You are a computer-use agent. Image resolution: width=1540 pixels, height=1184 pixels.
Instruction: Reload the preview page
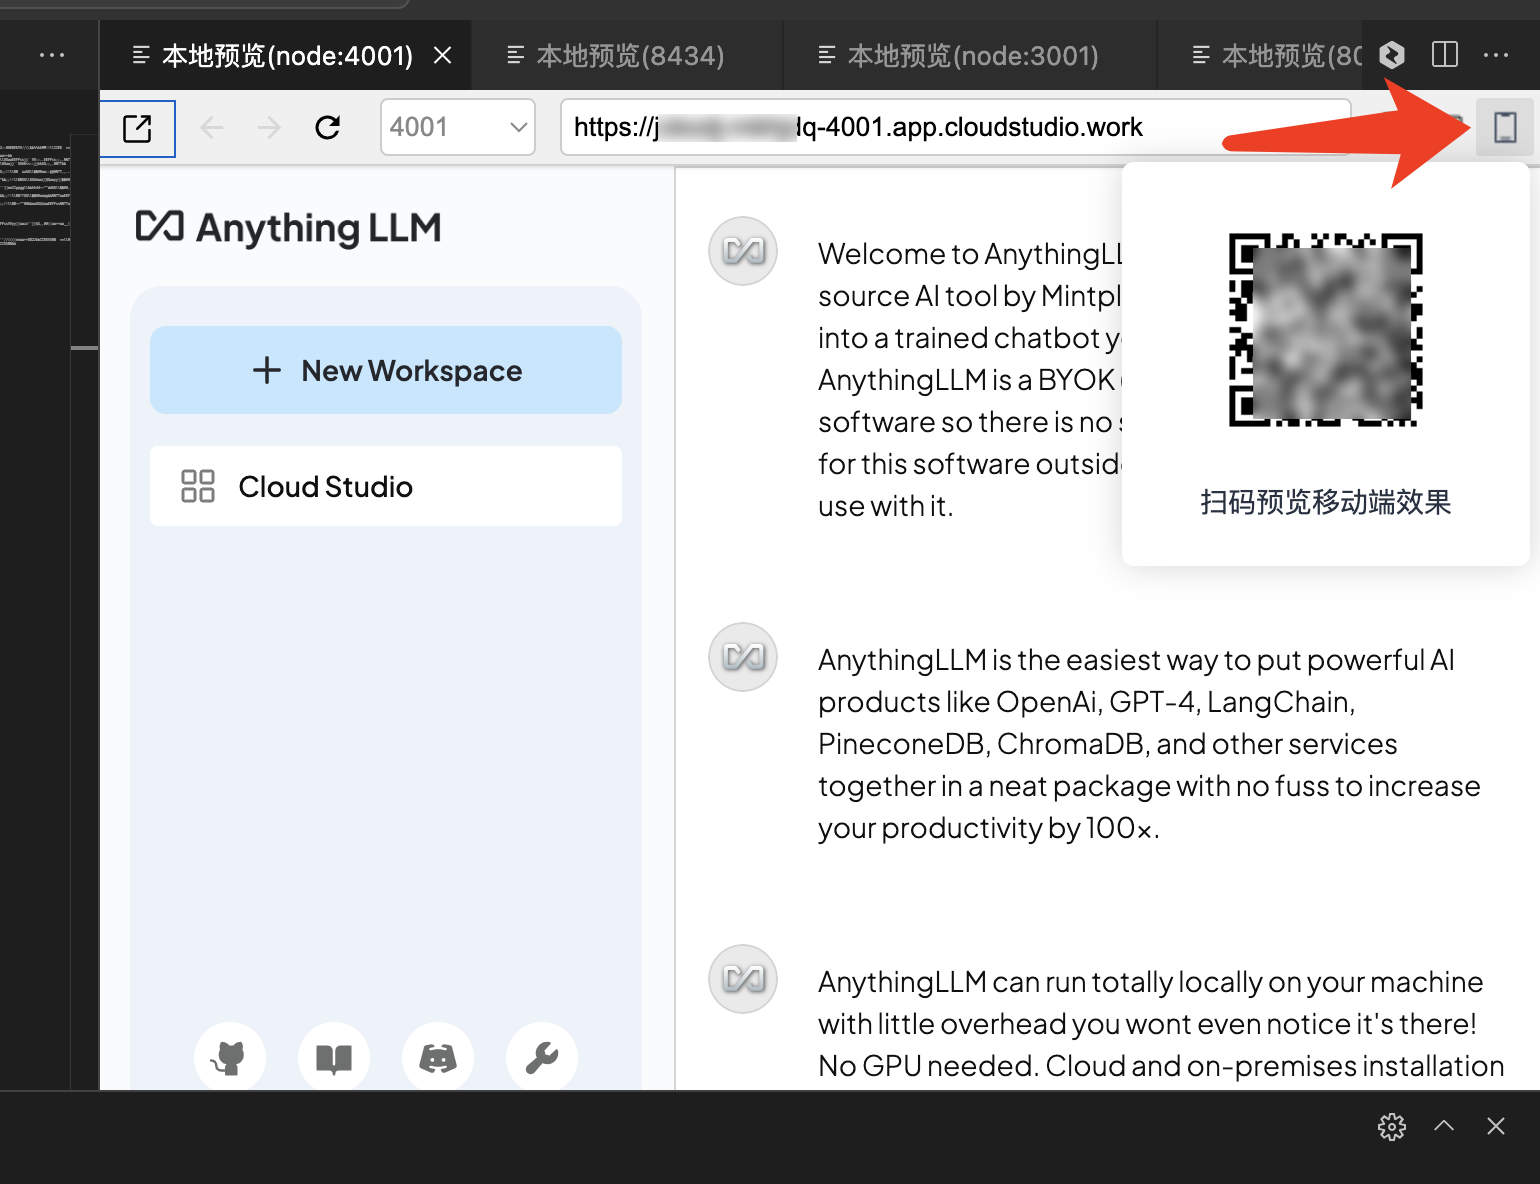pyautogui.click(x=327, y=127)
